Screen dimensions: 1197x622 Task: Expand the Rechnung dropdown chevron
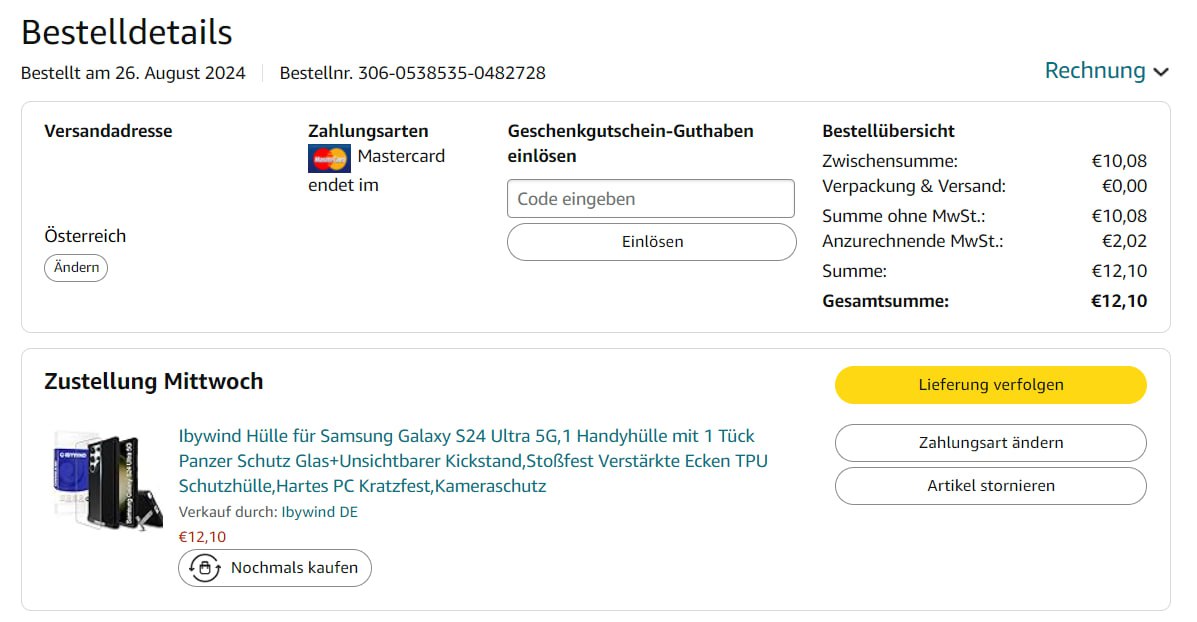pyautogui.click(x=1161, y=72)
